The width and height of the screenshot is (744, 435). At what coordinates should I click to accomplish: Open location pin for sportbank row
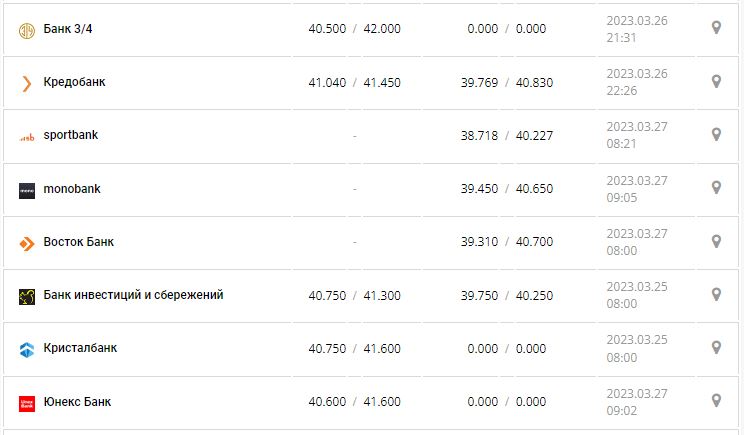(716, 134)
